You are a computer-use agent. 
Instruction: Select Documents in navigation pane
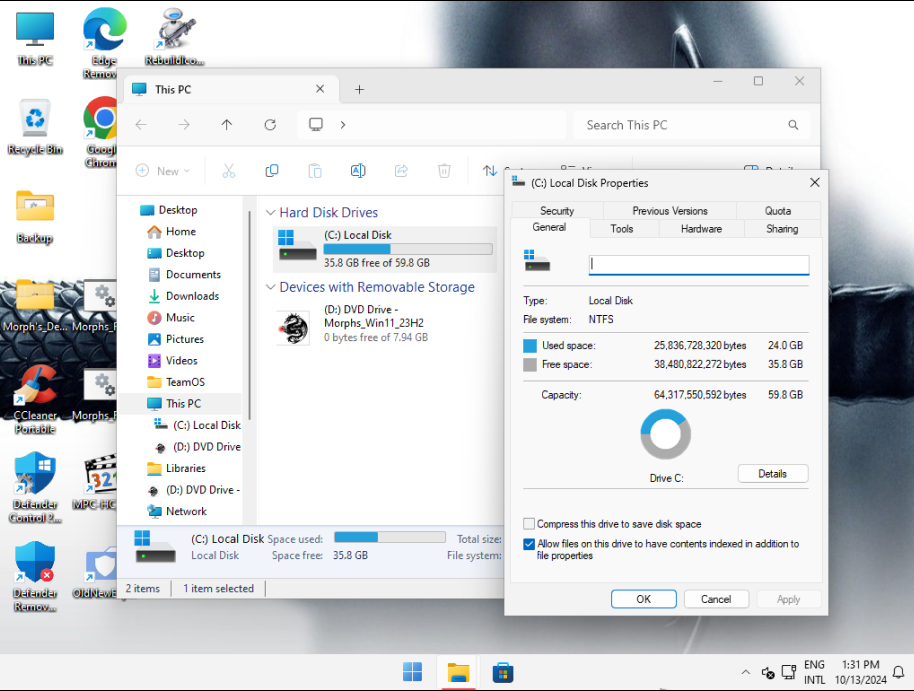coord(193,275)
